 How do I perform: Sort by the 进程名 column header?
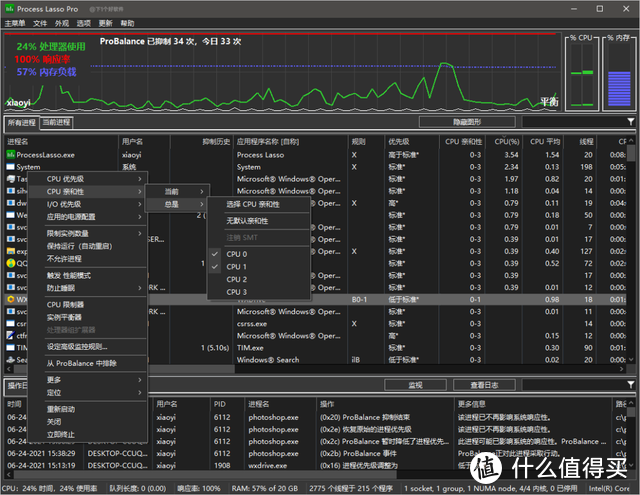[61, 142]
